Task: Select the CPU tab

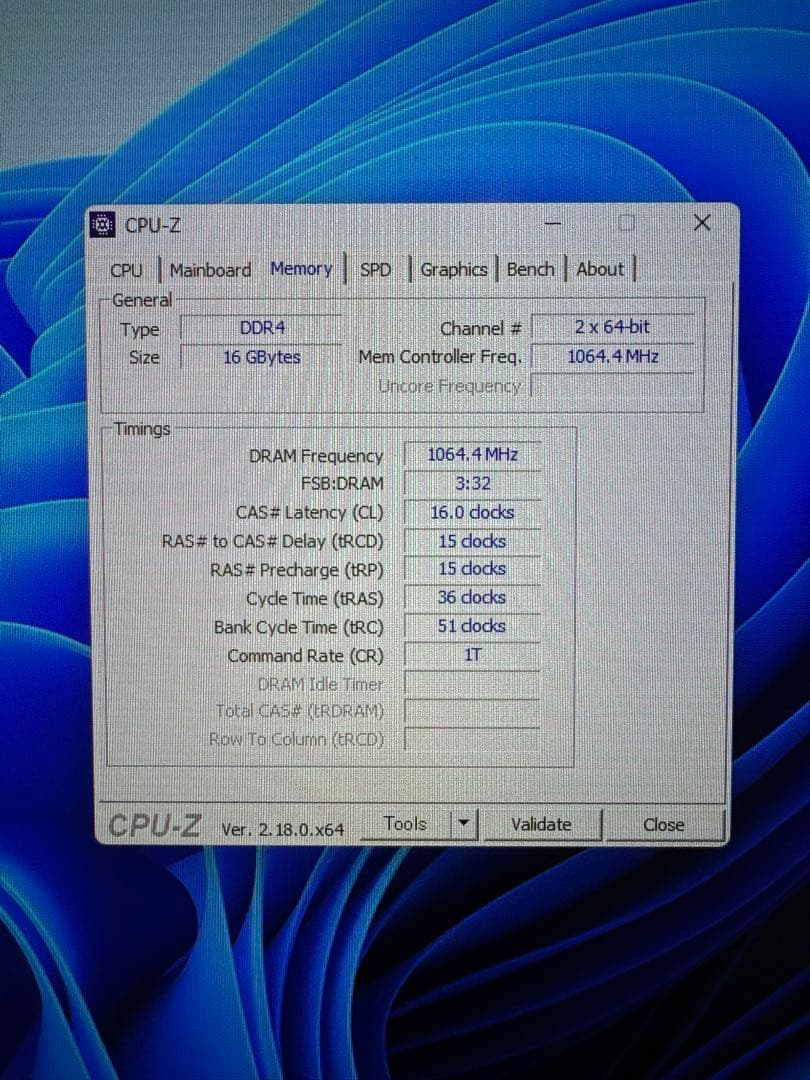Action: pos(127,270)
